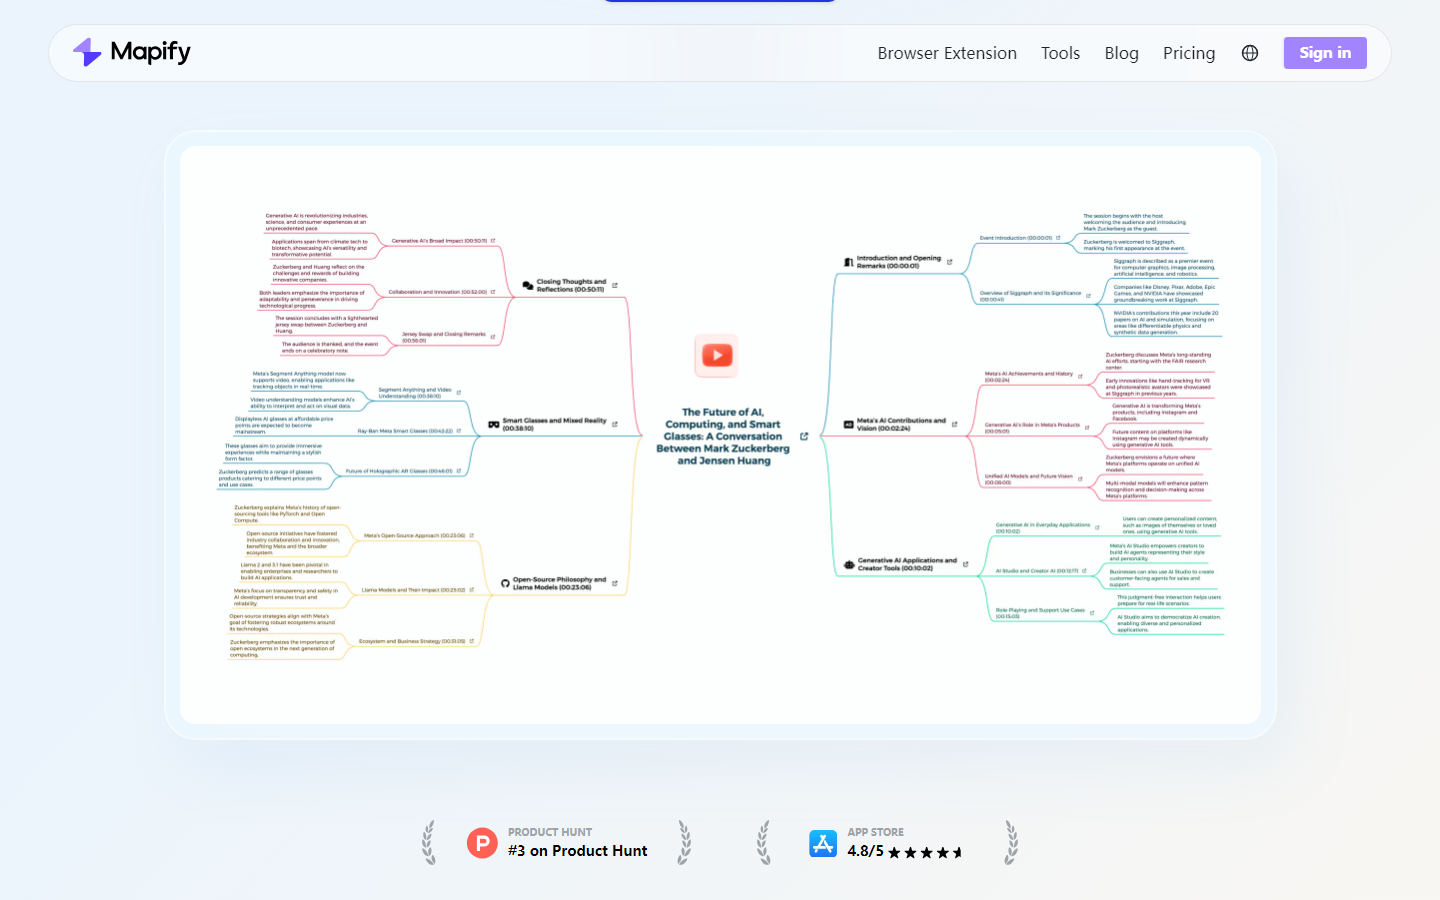Open link icon next to Closing Thoughts and Reflections
The image size is (1440, 900).
(615, 286)
